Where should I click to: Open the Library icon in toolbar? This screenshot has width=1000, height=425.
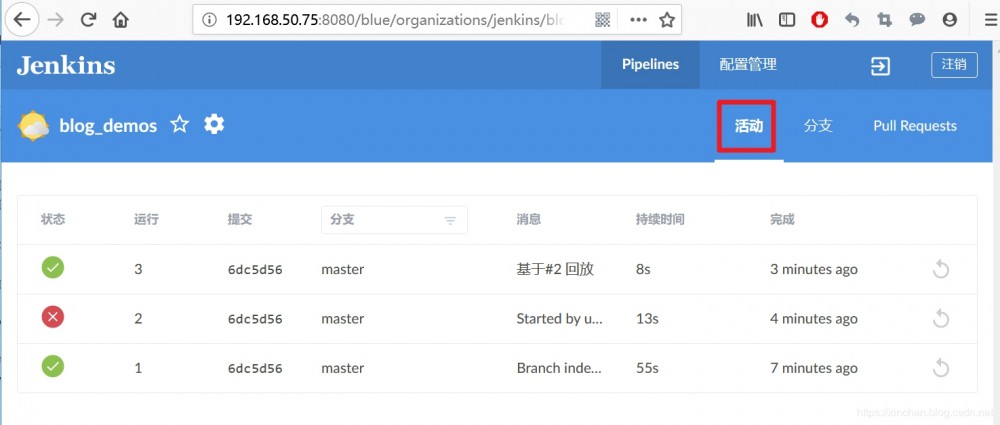pyautogui.click(x=755, y=20)
